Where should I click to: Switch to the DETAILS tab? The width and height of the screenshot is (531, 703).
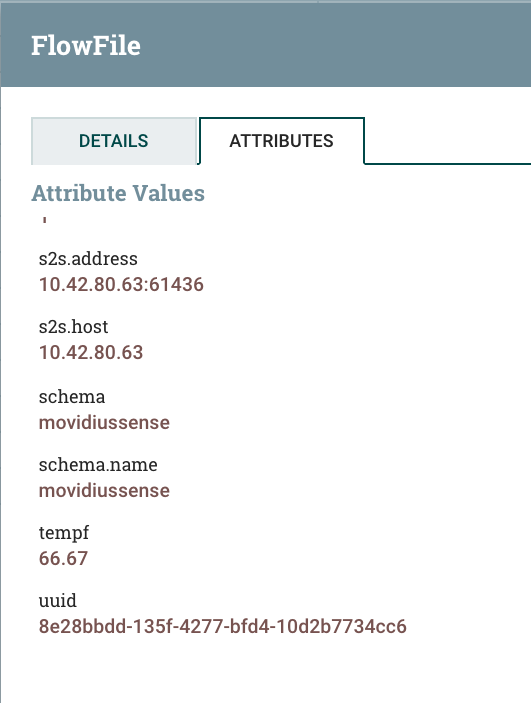point(114,141)
